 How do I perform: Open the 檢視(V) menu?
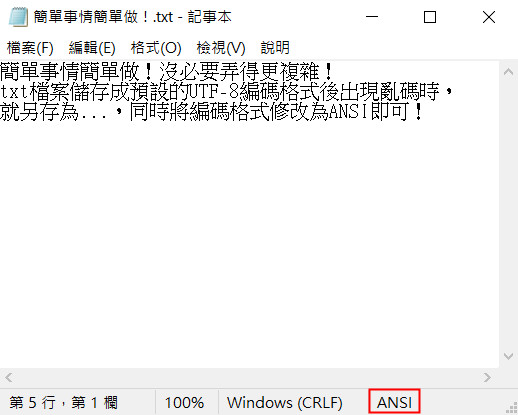click(221, 48)
